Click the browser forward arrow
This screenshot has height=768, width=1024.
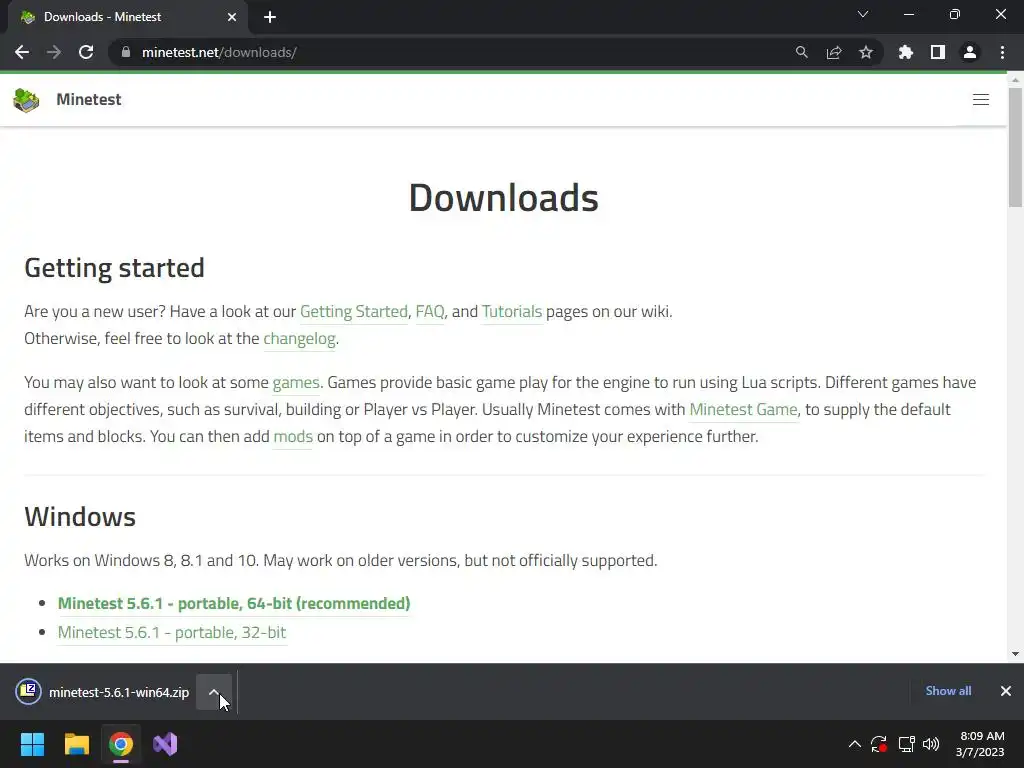pos(54,52)
